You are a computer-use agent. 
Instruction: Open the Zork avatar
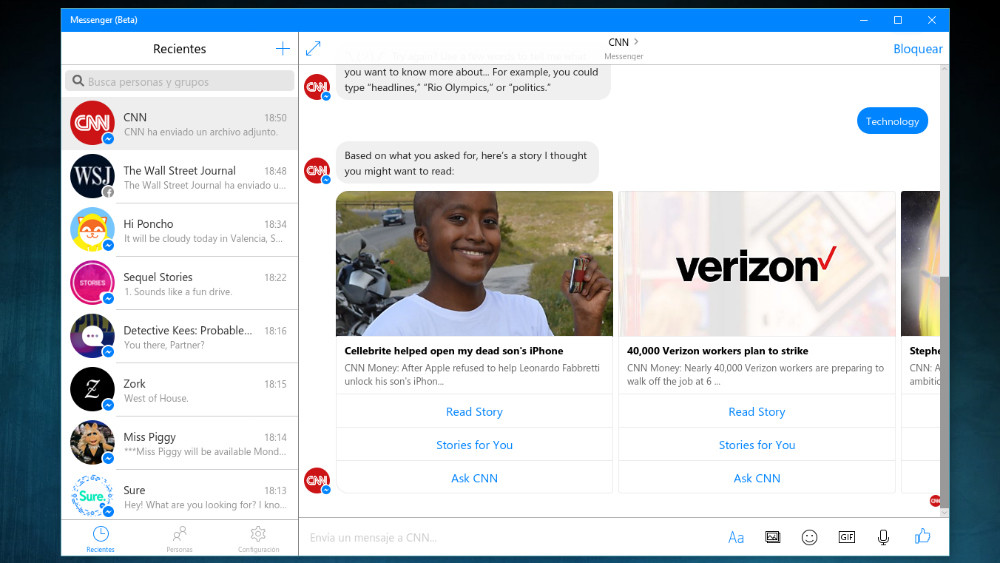tap(92, 389)
